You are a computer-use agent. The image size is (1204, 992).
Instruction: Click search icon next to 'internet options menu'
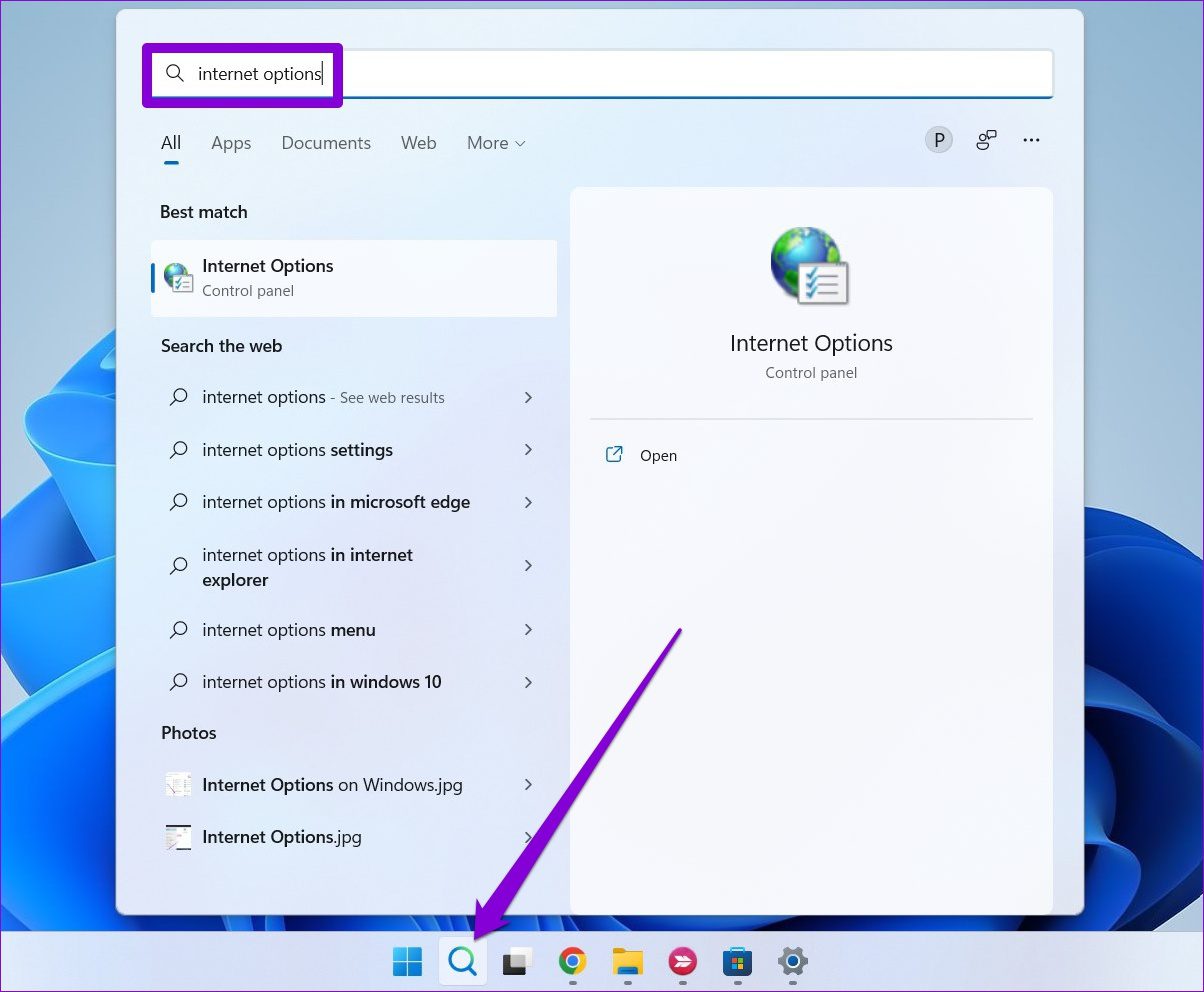click(x=178, y=630)
